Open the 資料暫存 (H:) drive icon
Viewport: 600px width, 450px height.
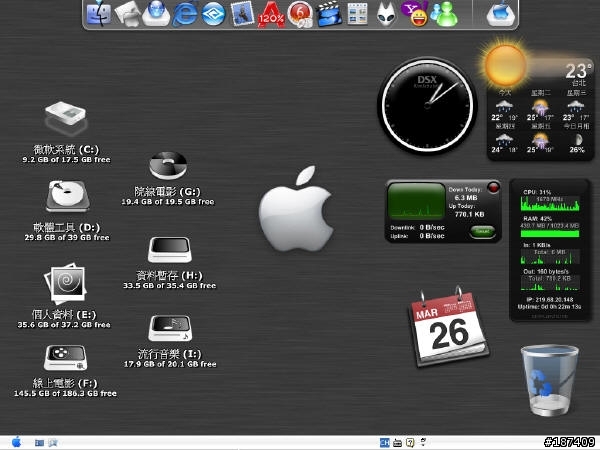coord(170,249)
